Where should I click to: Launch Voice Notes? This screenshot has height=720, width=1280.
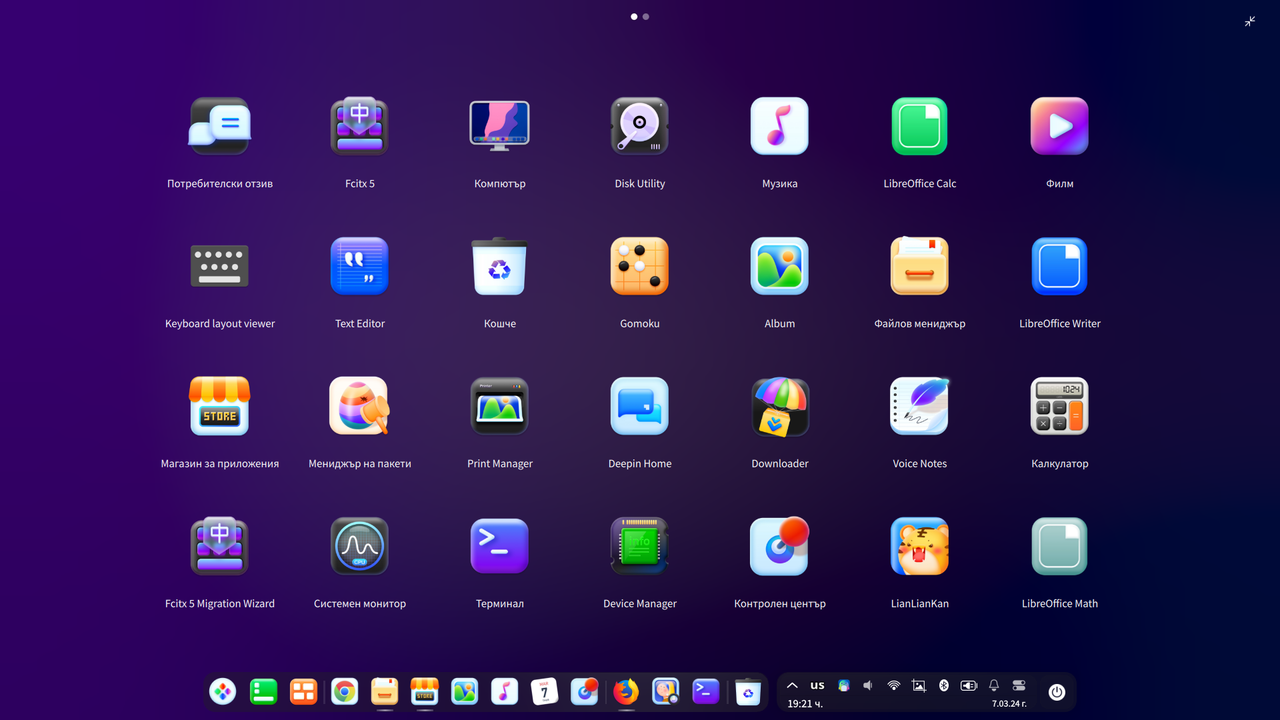[x=920, y=406]
